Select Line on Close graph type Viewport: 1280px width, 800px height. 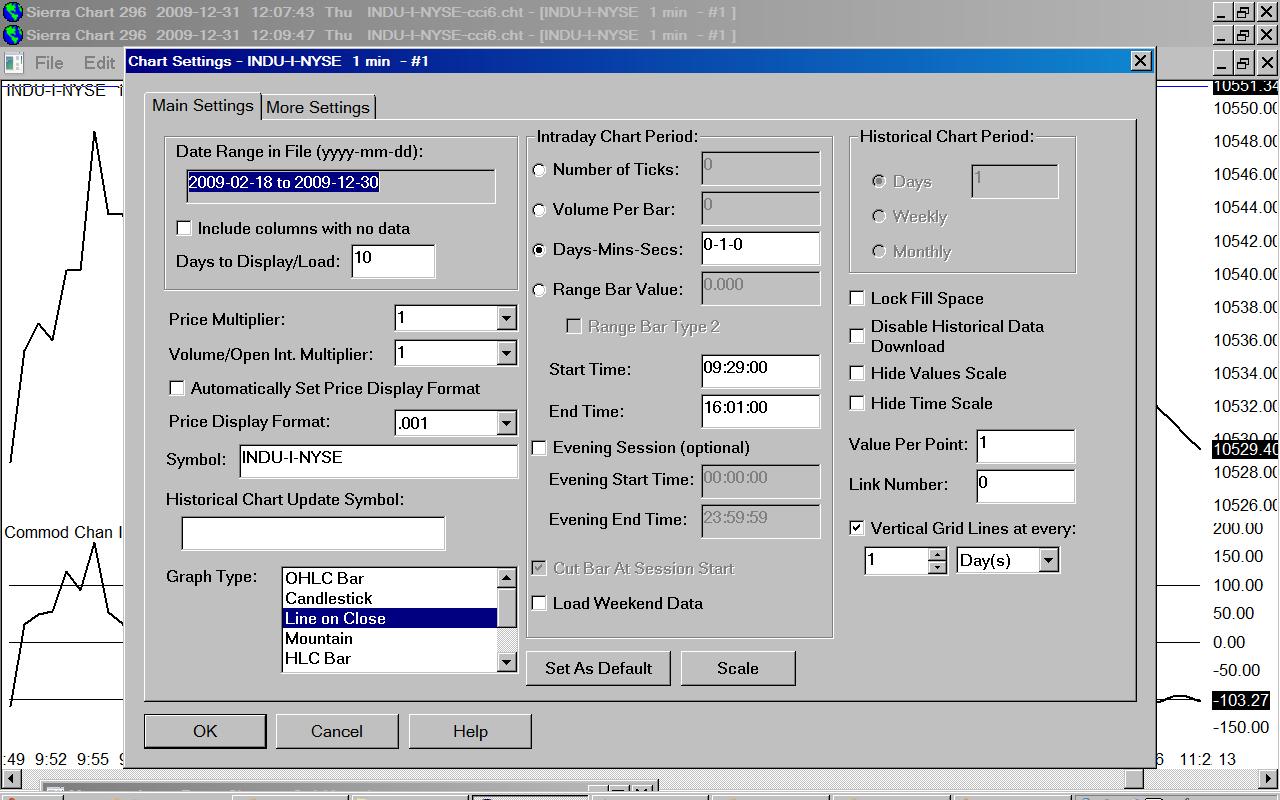(x=390, y=618)
